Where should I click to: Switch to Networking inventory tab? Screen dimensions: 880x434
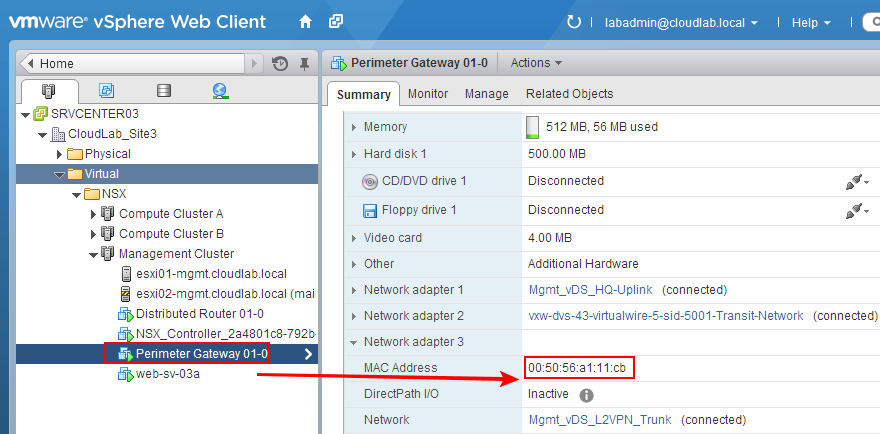(220, 90)
